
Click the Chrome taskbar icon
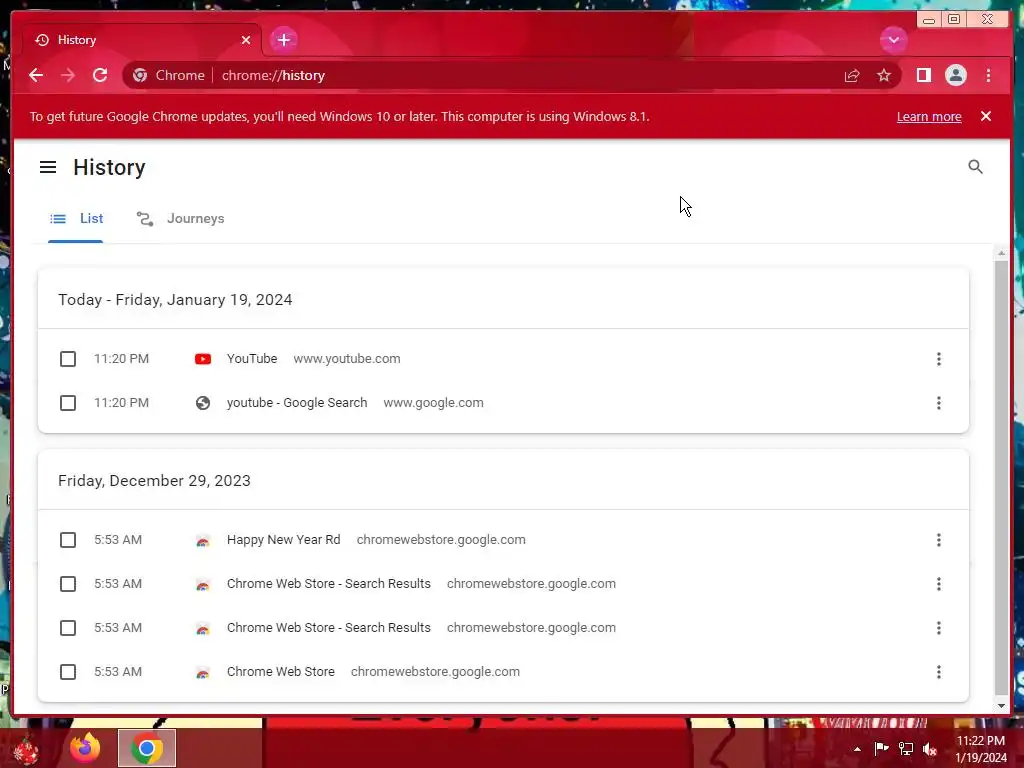pos(147,748)
